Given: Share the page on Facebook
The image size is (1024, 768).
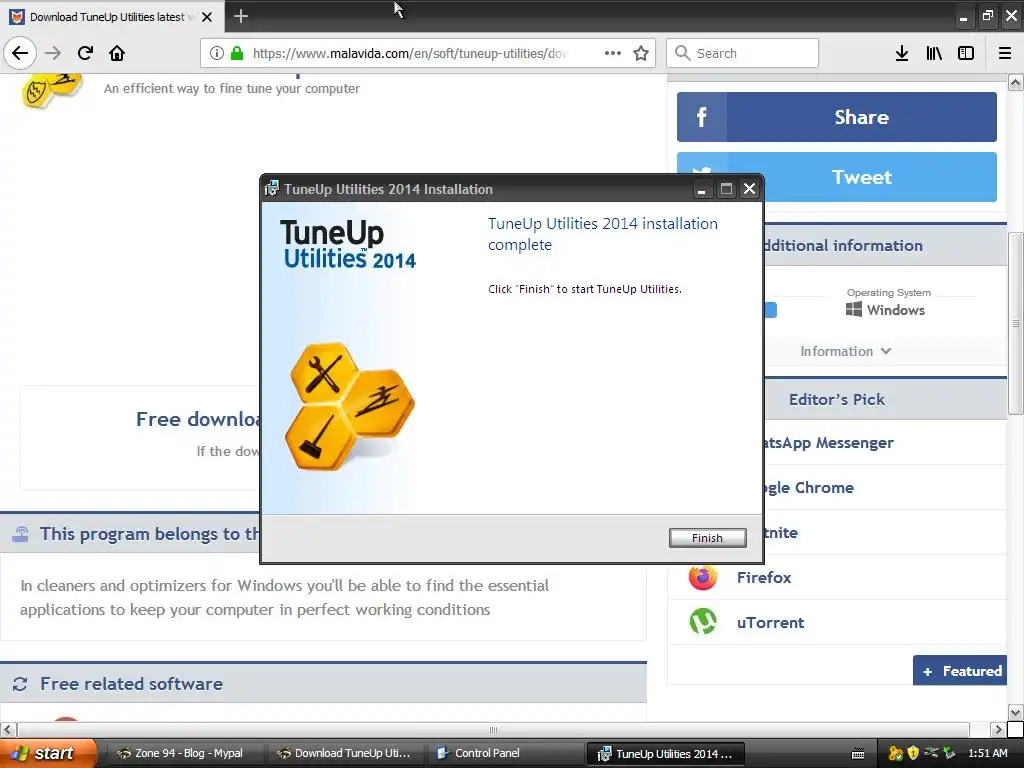Looking at the screenshot, I should click(837, 117).
